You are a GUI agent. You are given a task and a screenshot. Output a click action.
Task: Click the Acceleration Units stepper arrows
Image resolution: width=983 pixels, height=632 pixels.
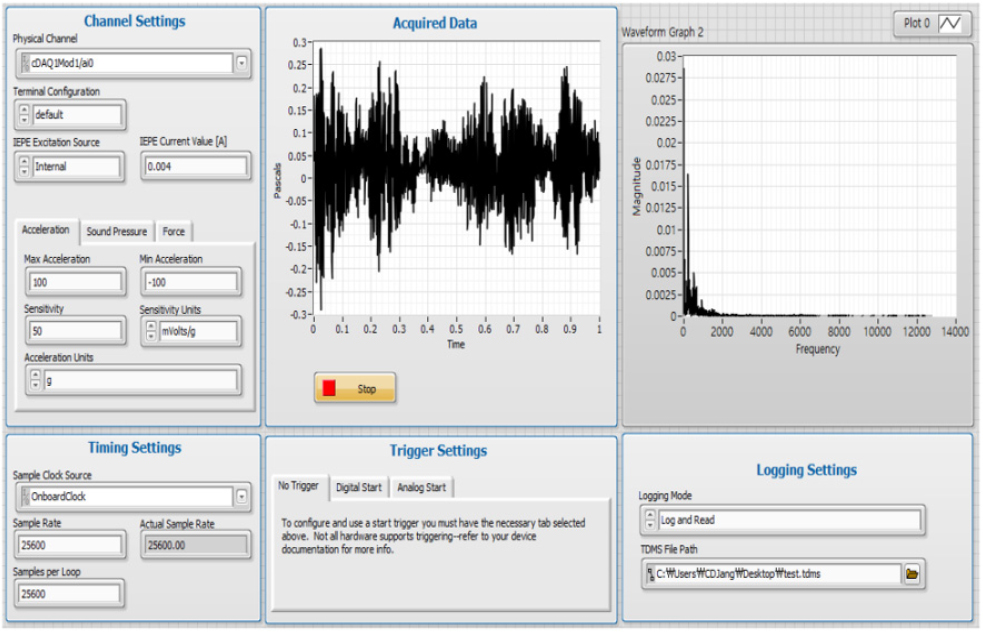(36, 380)
